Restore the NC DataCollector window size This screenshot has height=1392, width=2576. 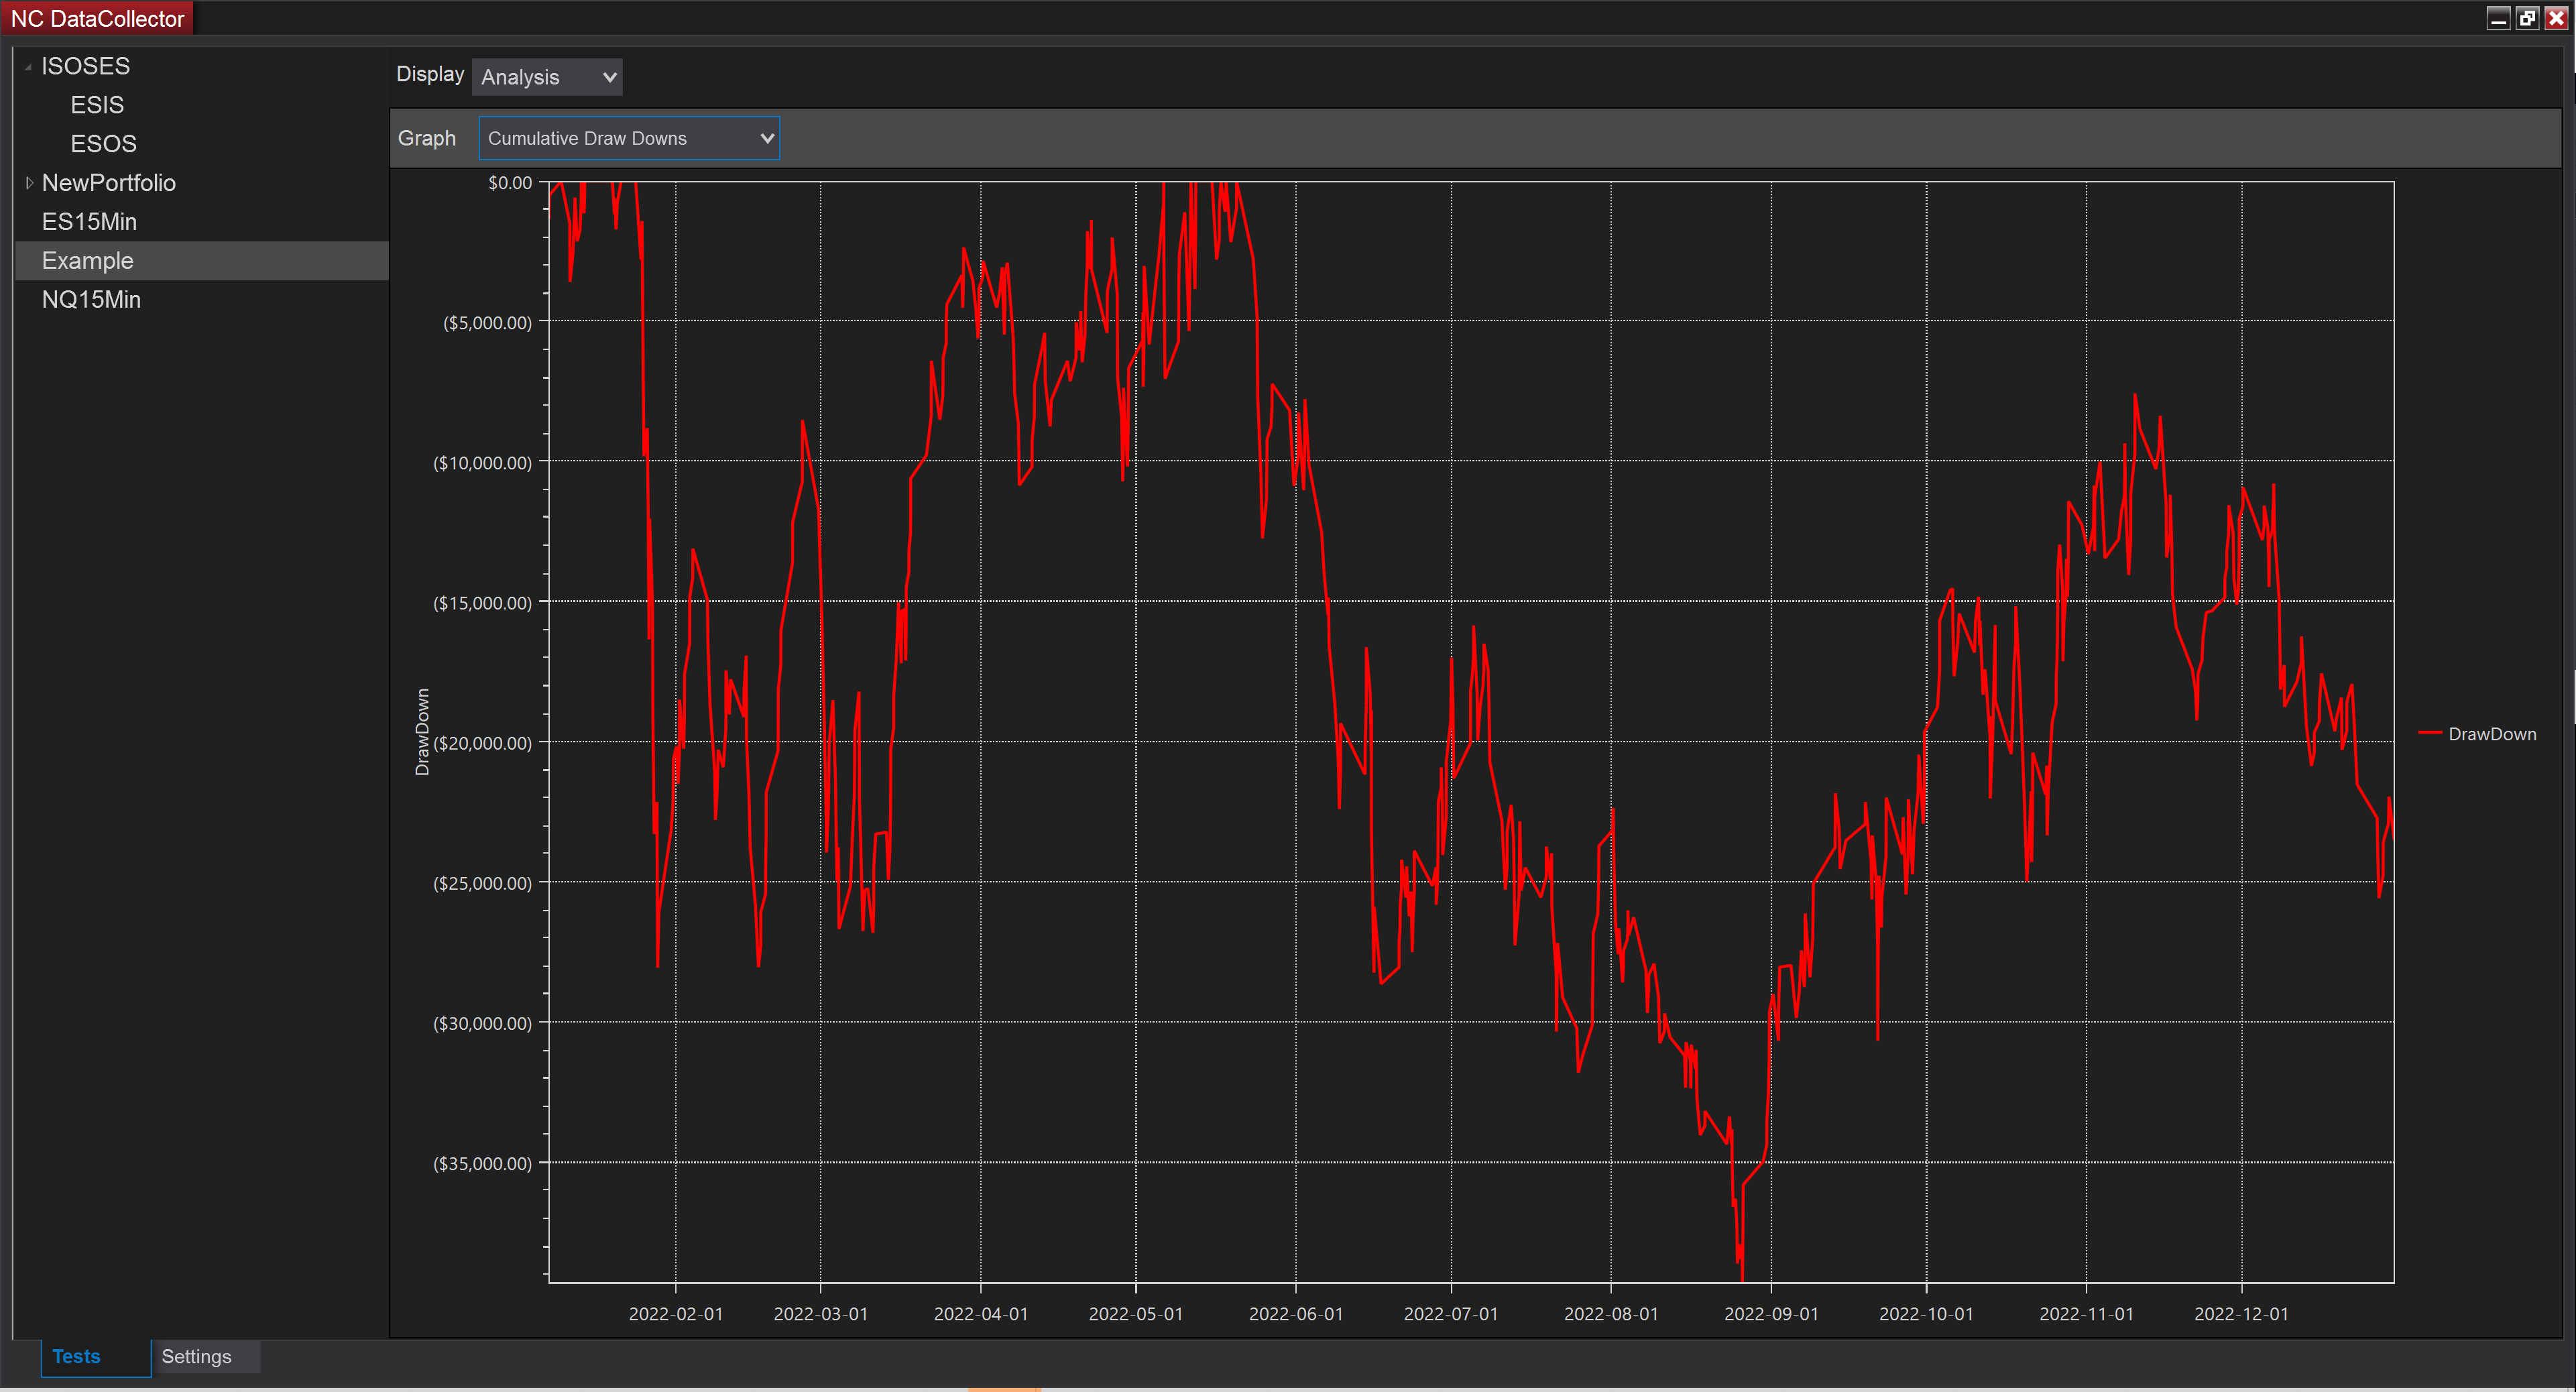[2527, 18]
